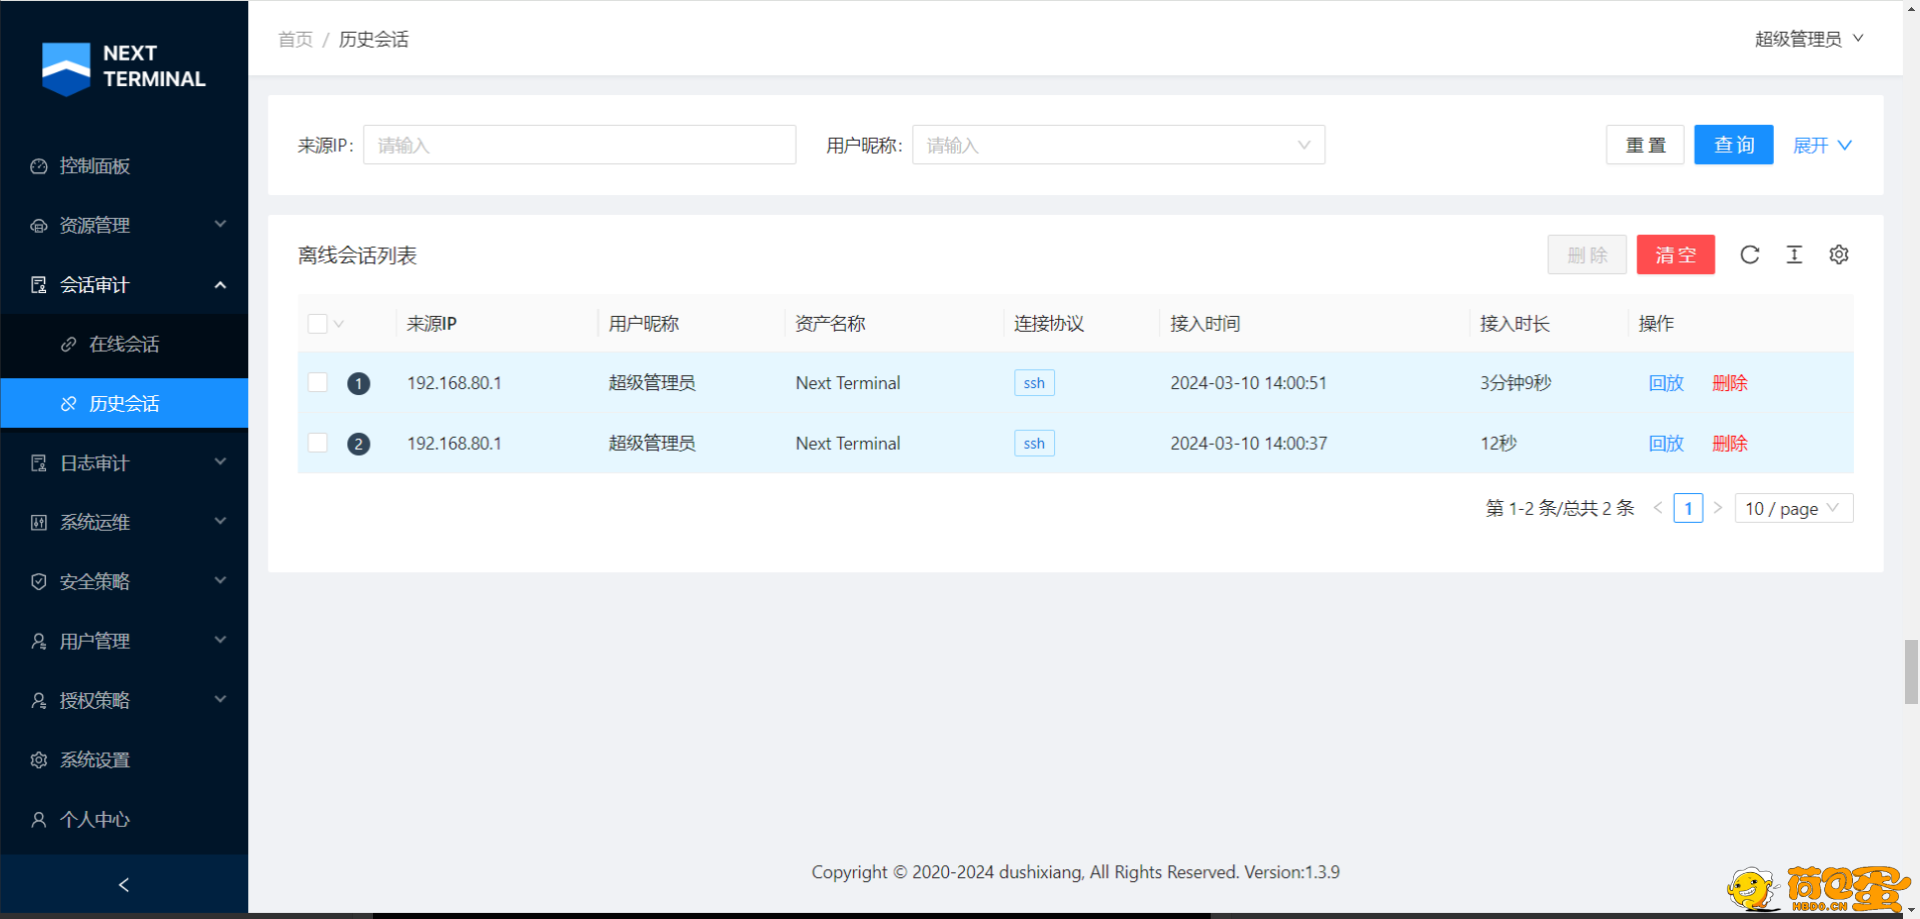Click the 历史会话 breadcrumb text

click(373, 39)
